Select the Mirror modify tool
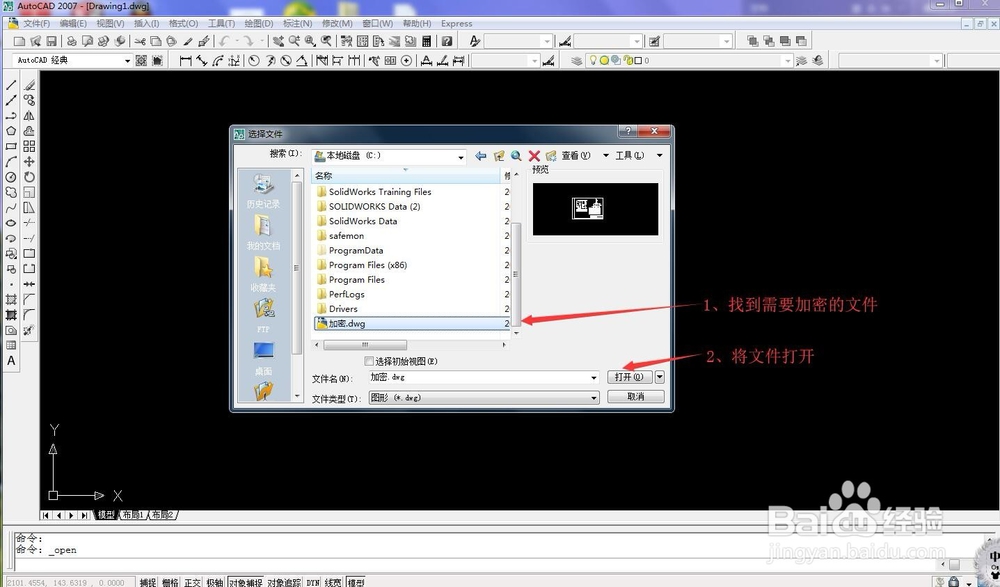Viewport: 1000px width, 587px height. (29, 115)
